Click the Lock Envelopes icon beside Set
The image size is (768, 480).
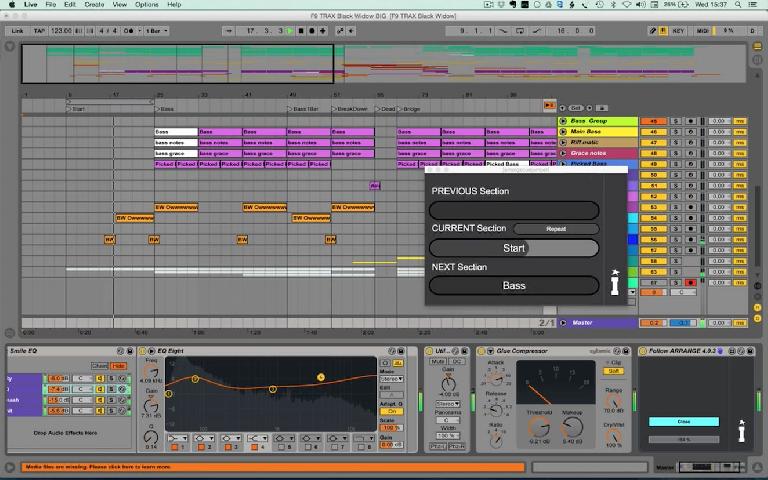click(x=602, y=108)
